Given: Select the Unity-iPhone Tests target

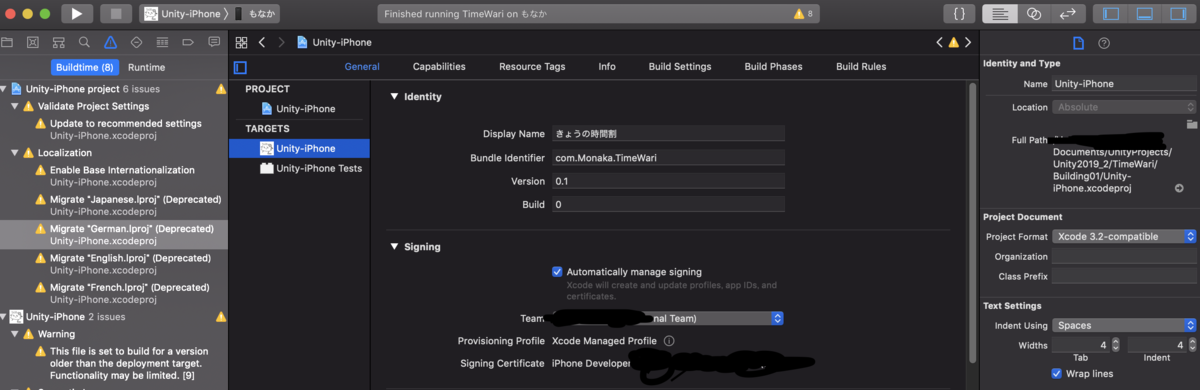Looking at the screenshot, I should pyautogui.click(x=299, y=168).
